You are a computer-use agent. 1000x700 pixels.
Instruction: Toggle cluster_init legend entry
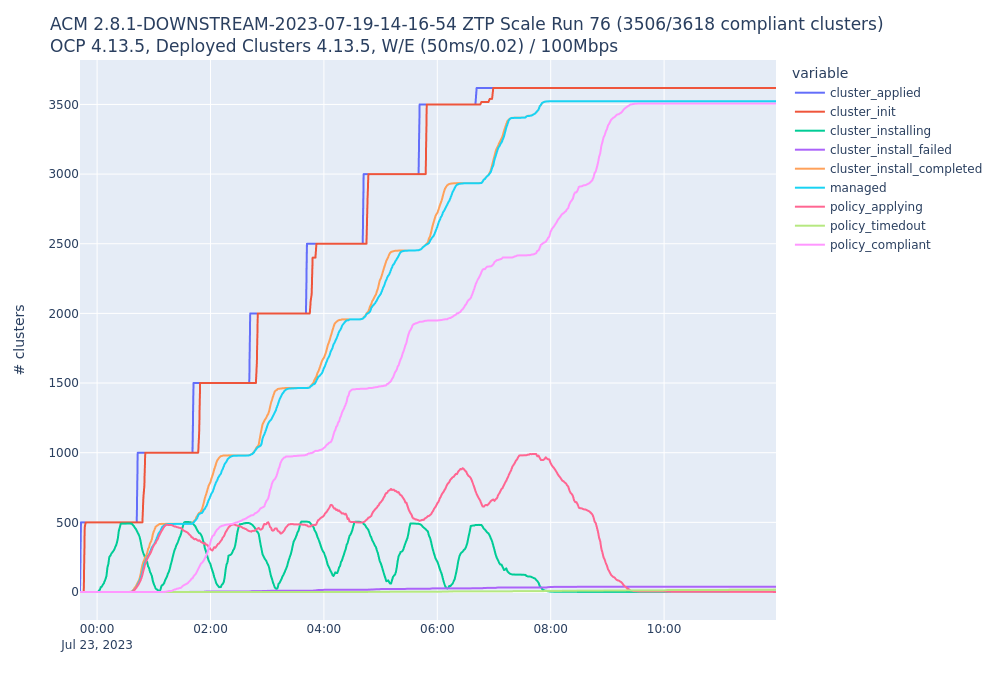coord(845,112)
